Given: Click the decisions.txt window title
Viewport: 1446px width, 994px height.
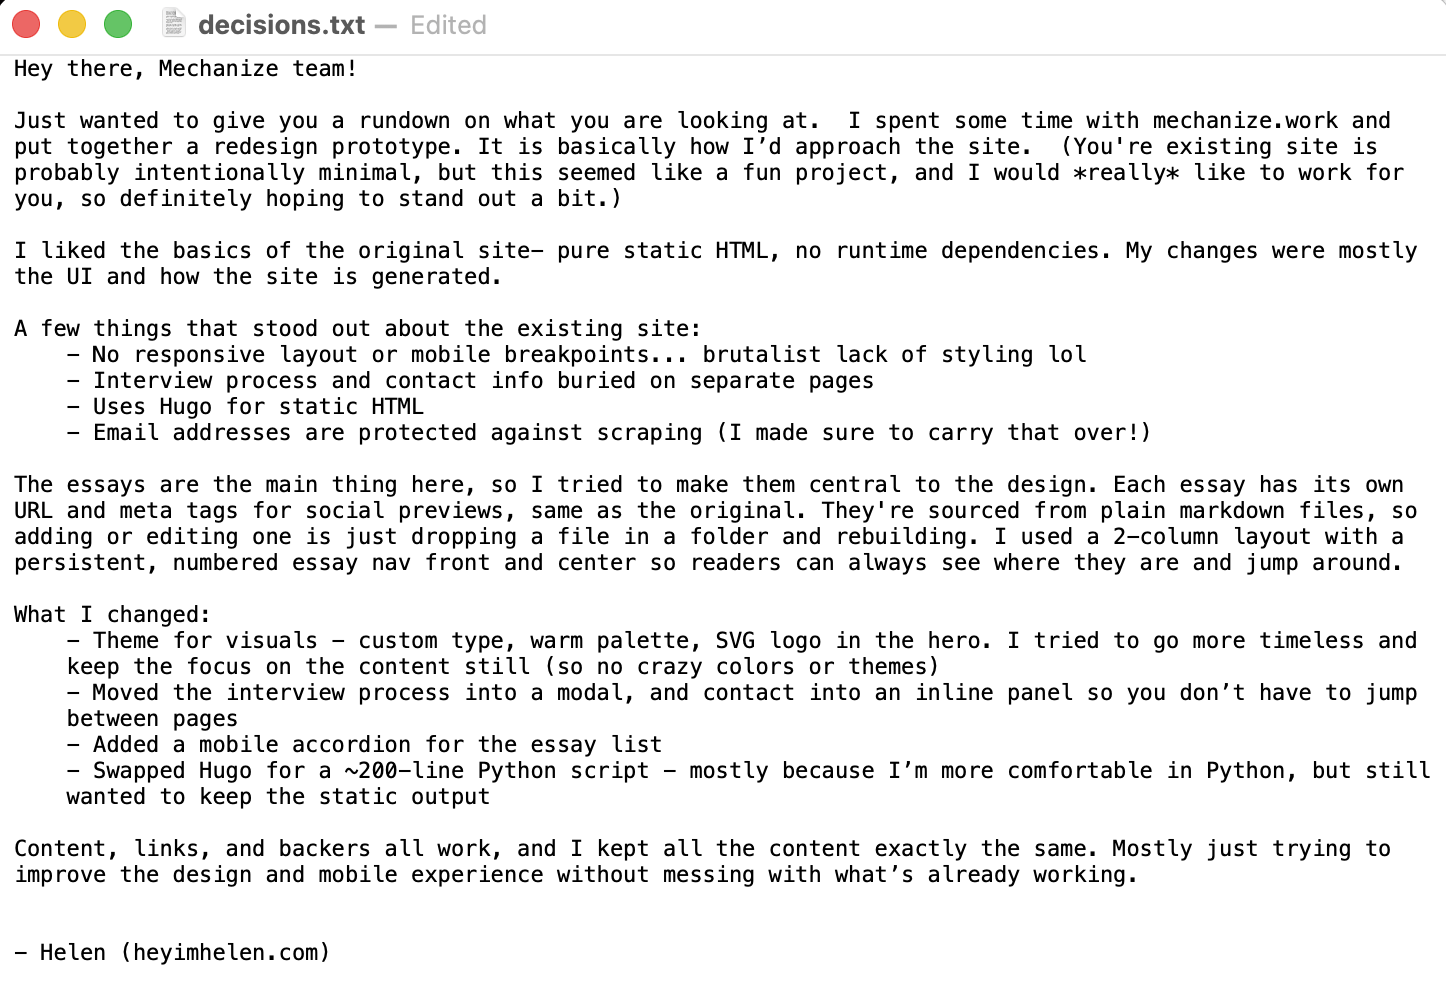Looking at the screenshot, I should pyautogui.click(x=281, y=25).
